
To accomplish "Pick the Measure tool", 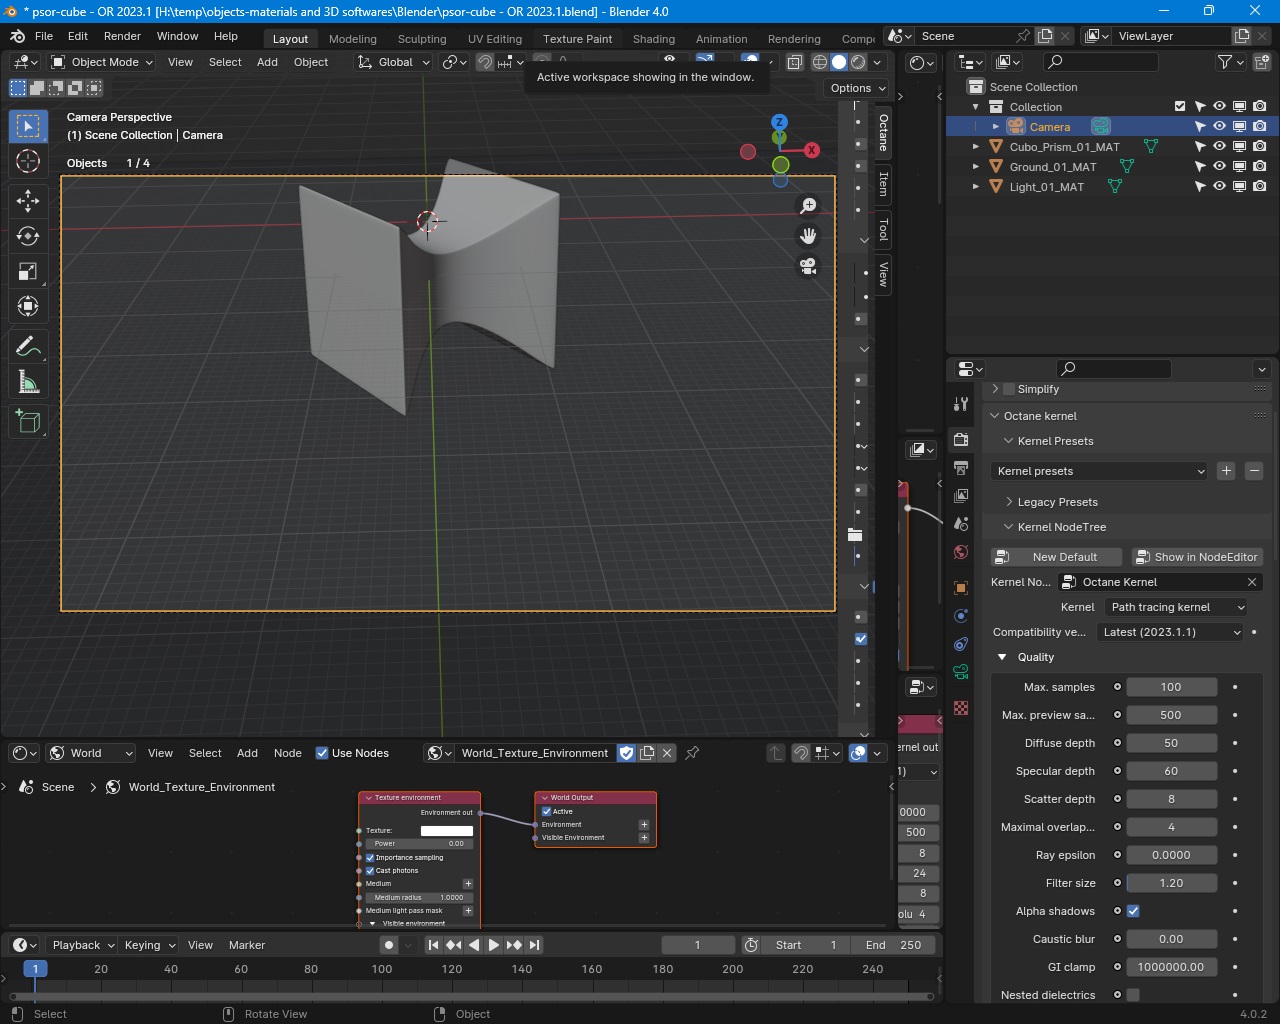I will [28, 382].
